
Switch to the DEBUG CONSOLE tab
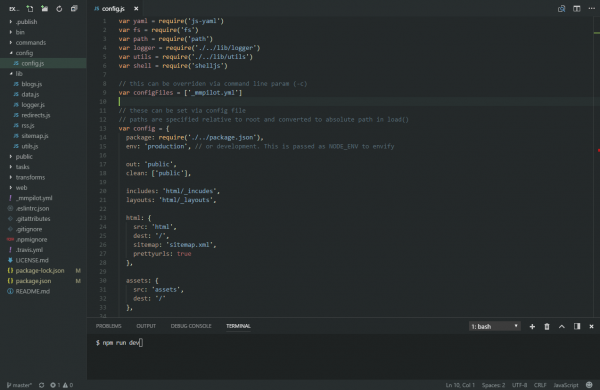pos(191,326)
